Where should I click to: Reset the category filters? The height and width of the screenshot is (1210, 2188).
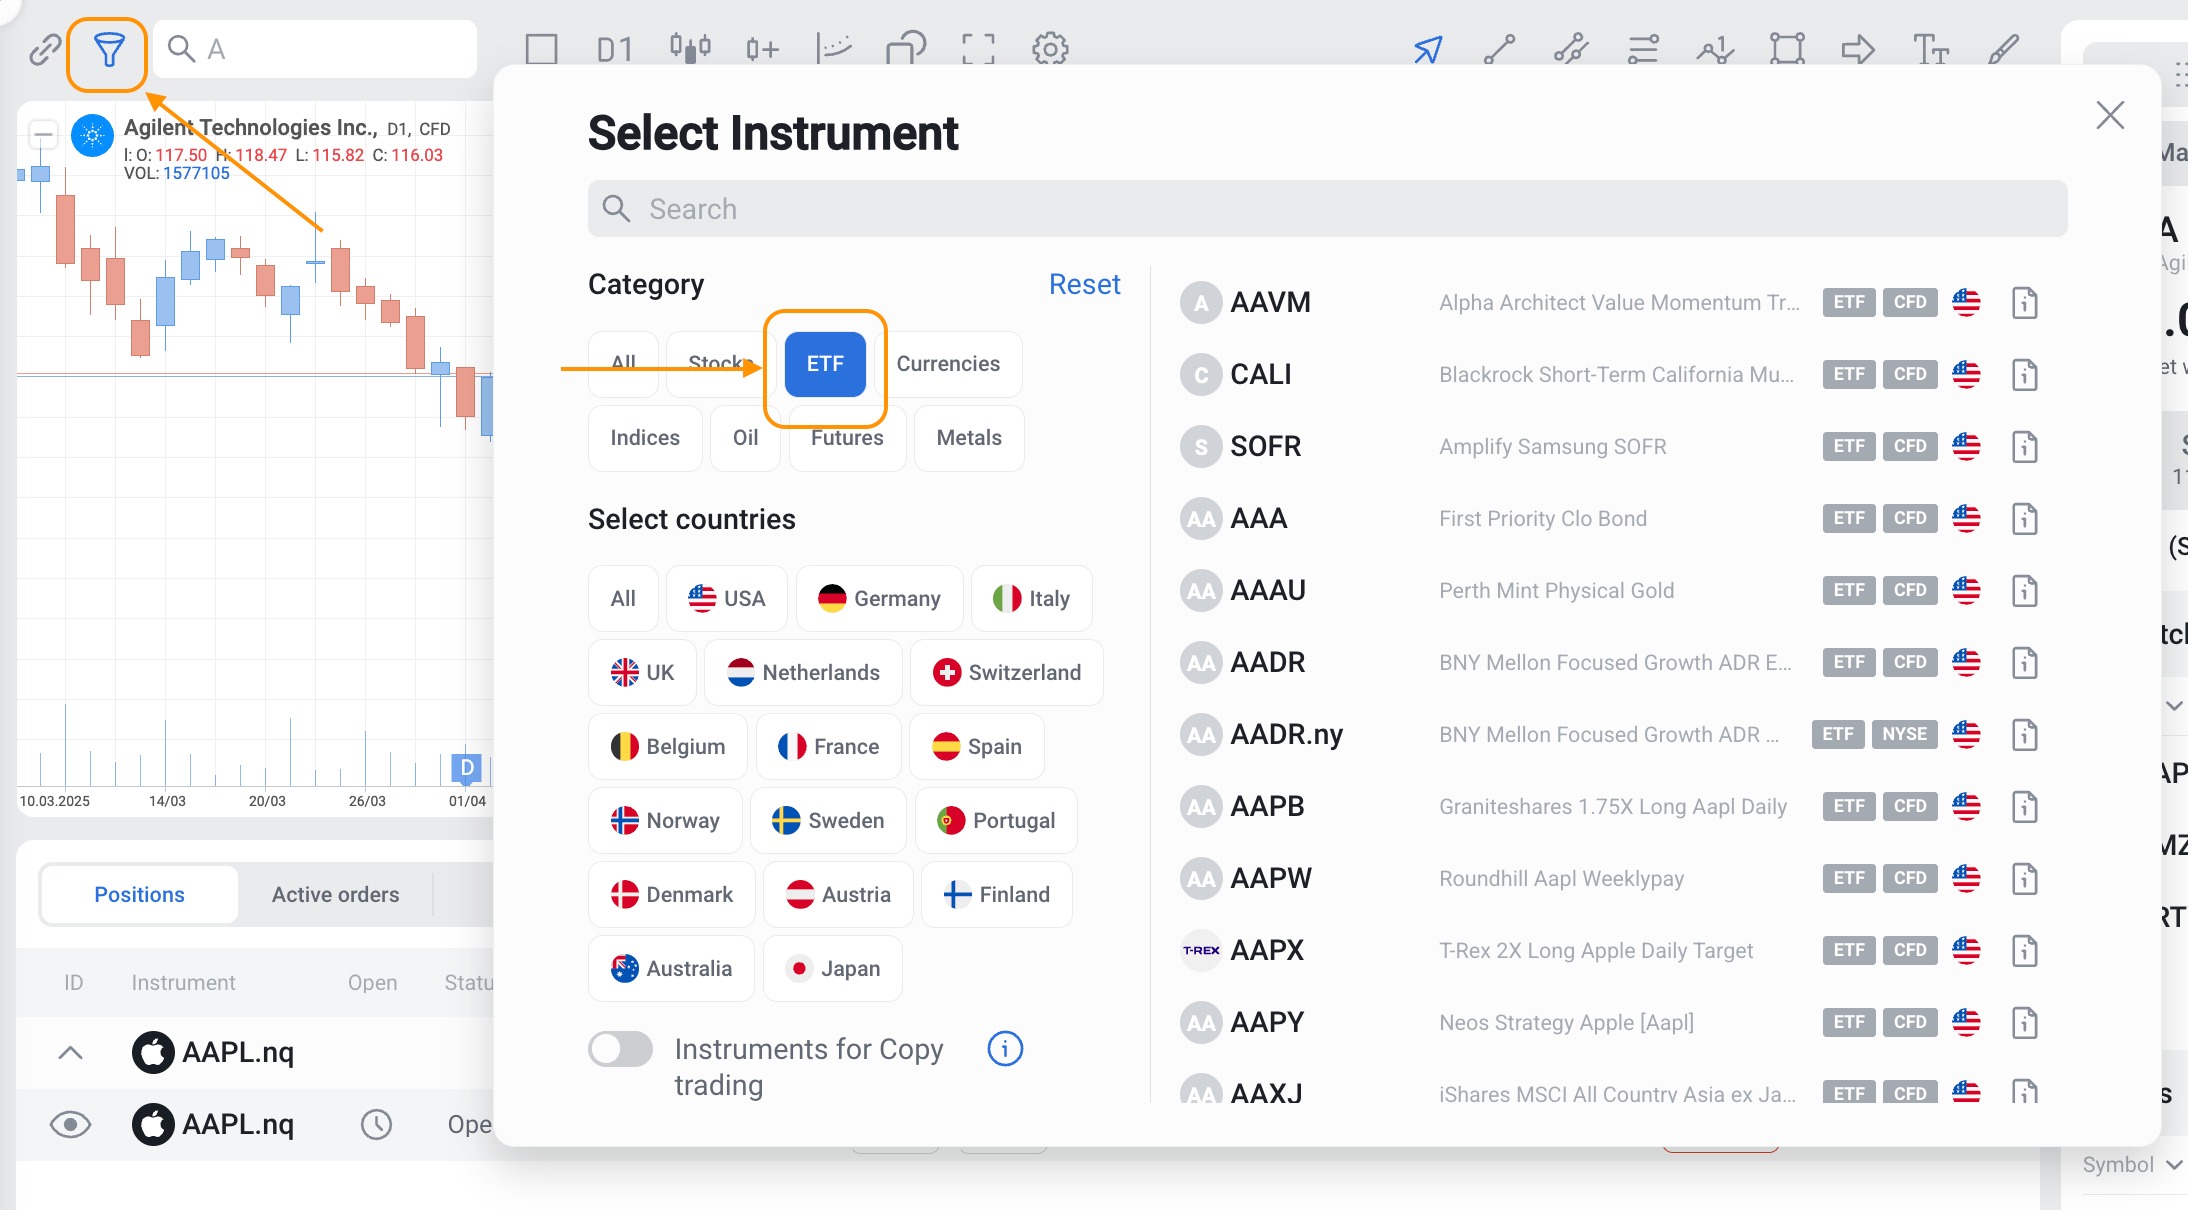1084,284
